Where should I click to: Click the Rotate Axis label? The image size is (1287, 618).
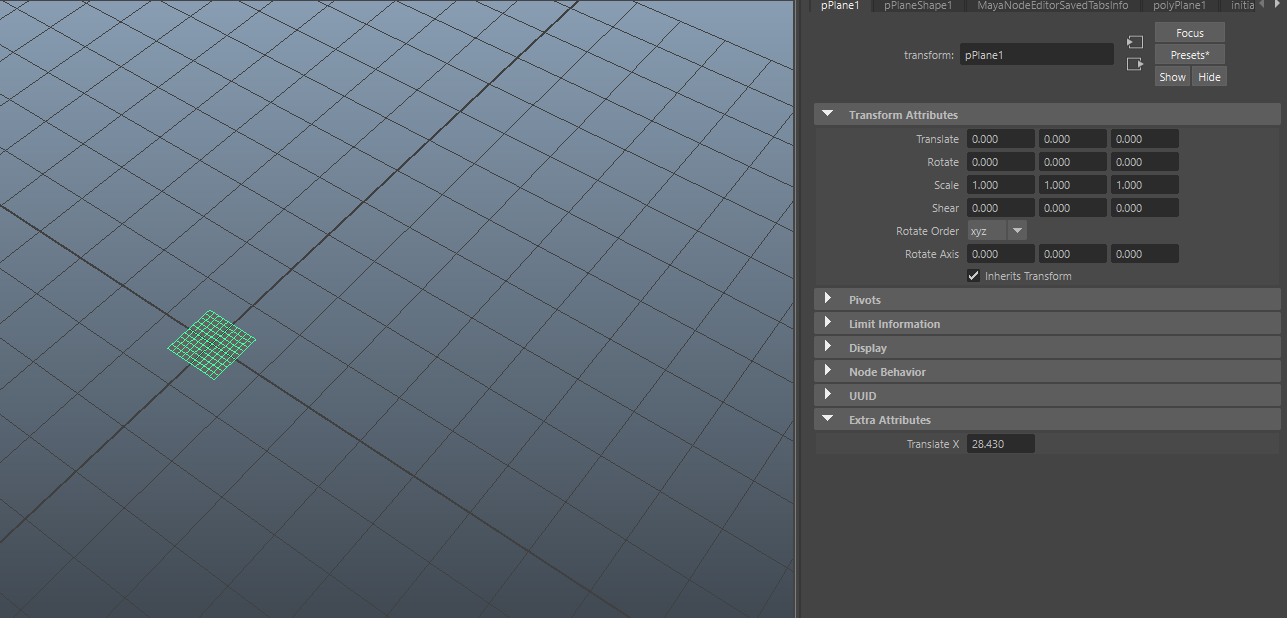pos(932,254)
